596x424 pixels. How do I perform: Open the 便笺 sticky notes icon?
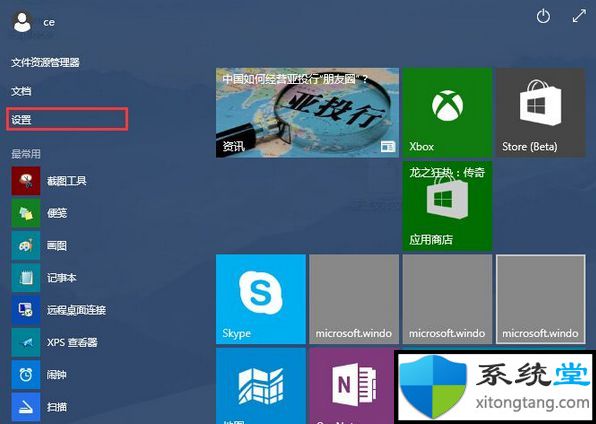[x=26, y=213]
